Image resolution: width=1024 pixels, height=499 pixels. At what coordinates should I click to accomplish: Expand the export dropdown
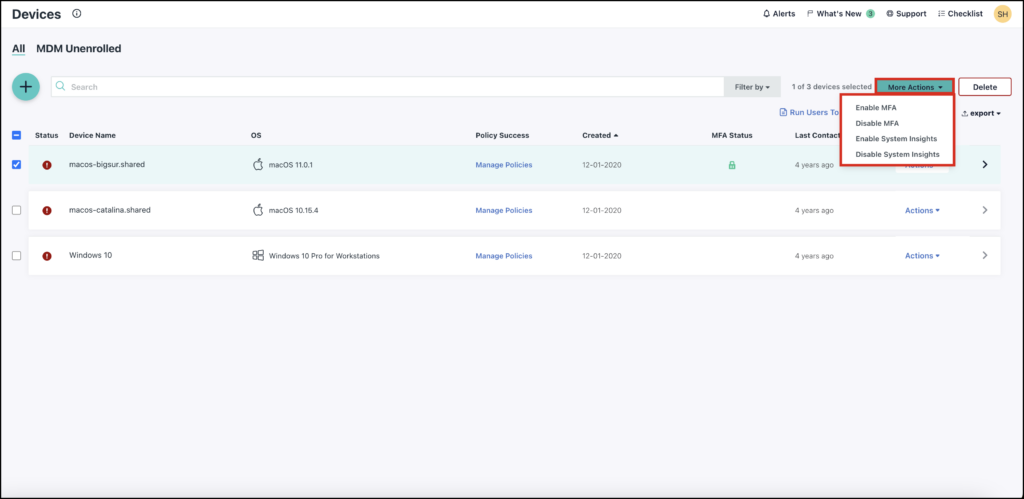(x=982, y=113)
